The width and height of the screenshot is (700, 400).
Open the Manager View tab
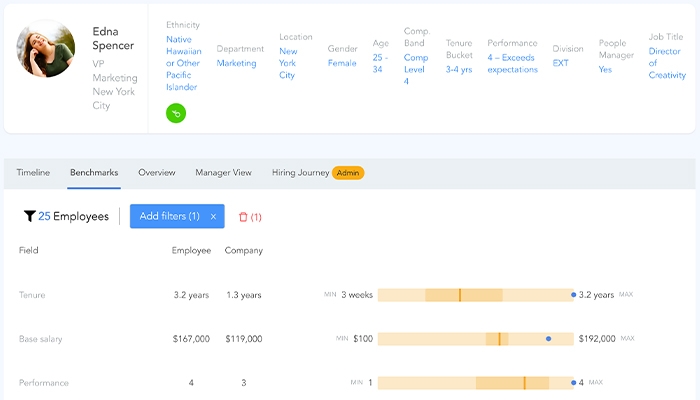click(223, 173)
